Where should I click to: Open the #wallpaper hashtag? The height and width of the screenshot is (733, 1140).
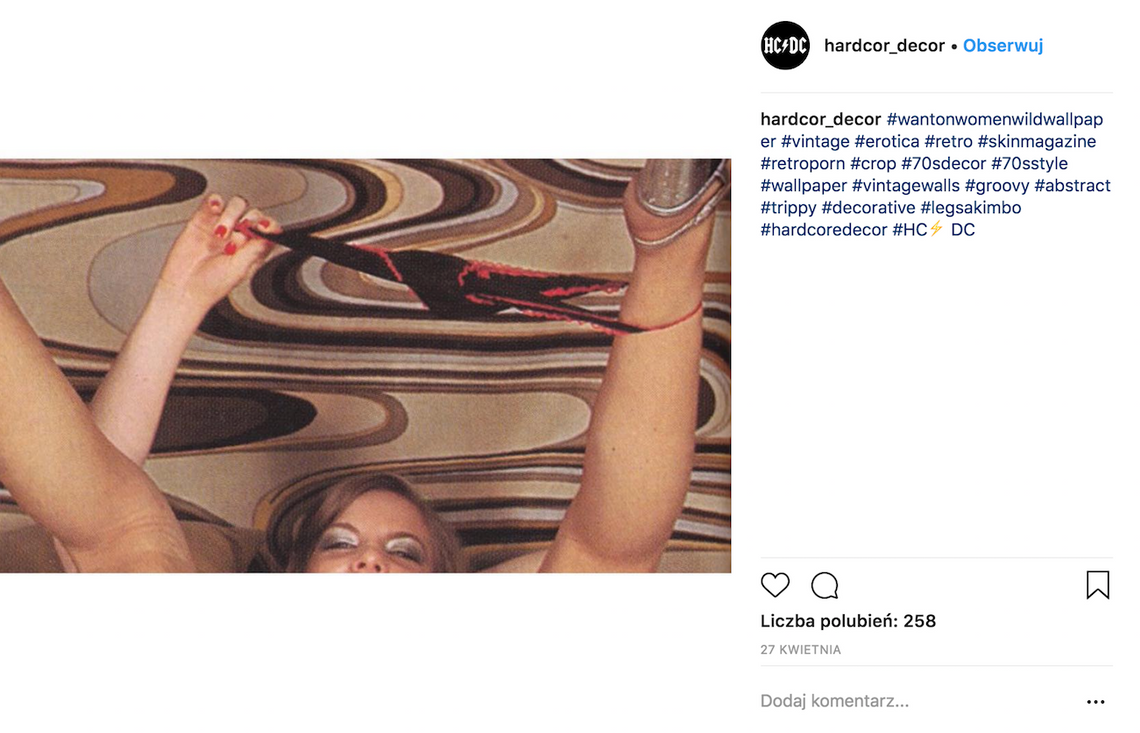(x=803, y=185)
